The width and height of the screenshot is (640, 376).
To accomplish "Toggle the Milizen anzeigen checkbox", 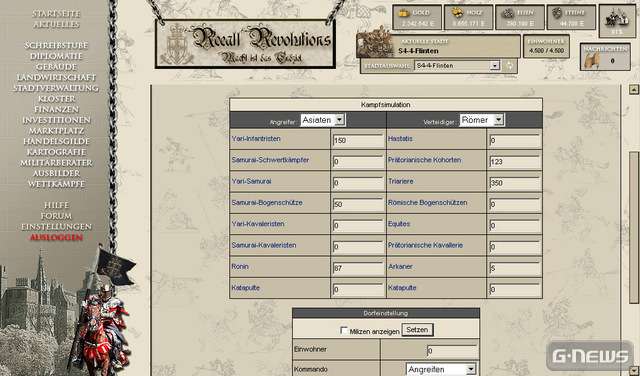I will pos(344,331).
